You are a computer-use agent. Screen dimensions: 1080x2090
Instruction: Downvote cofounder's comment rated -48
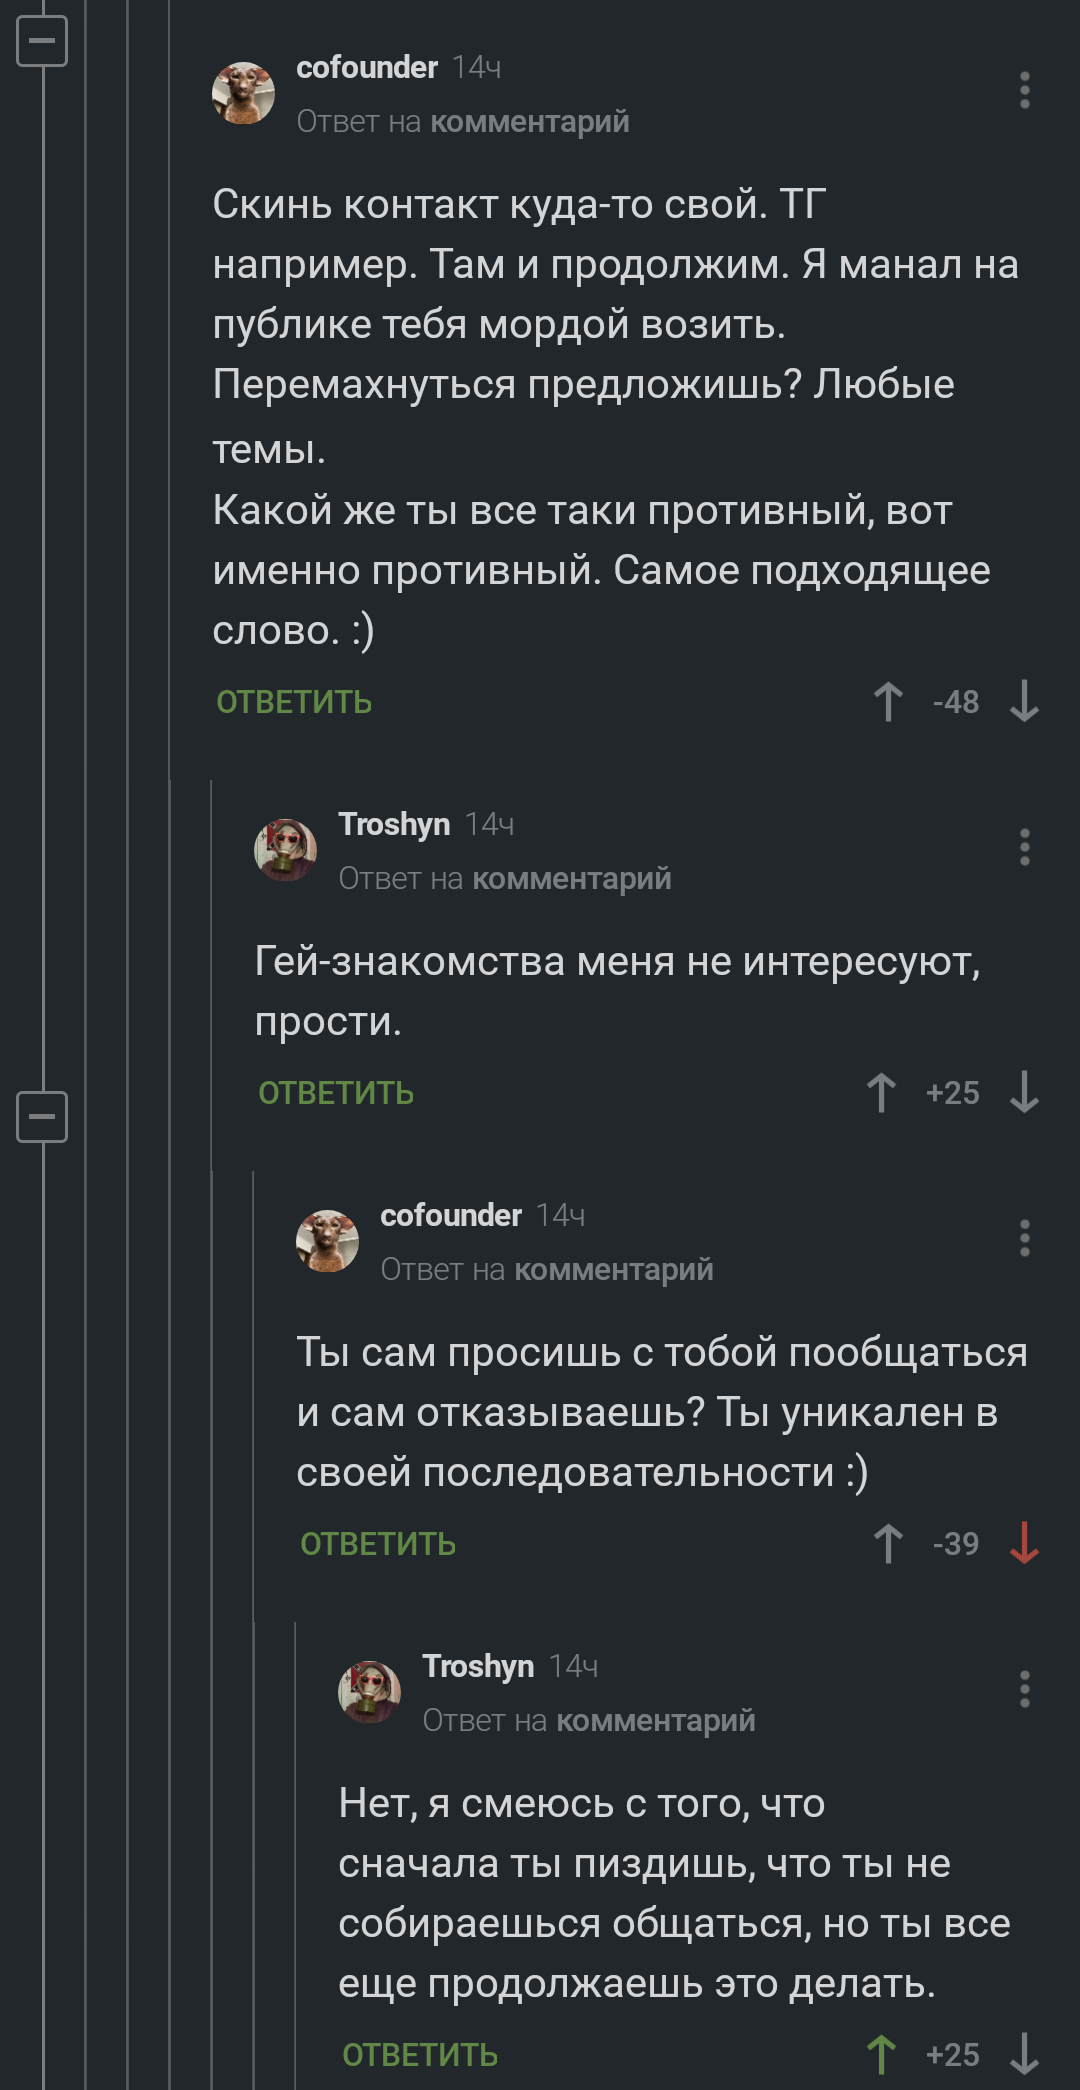click(x=1024, y=701)
